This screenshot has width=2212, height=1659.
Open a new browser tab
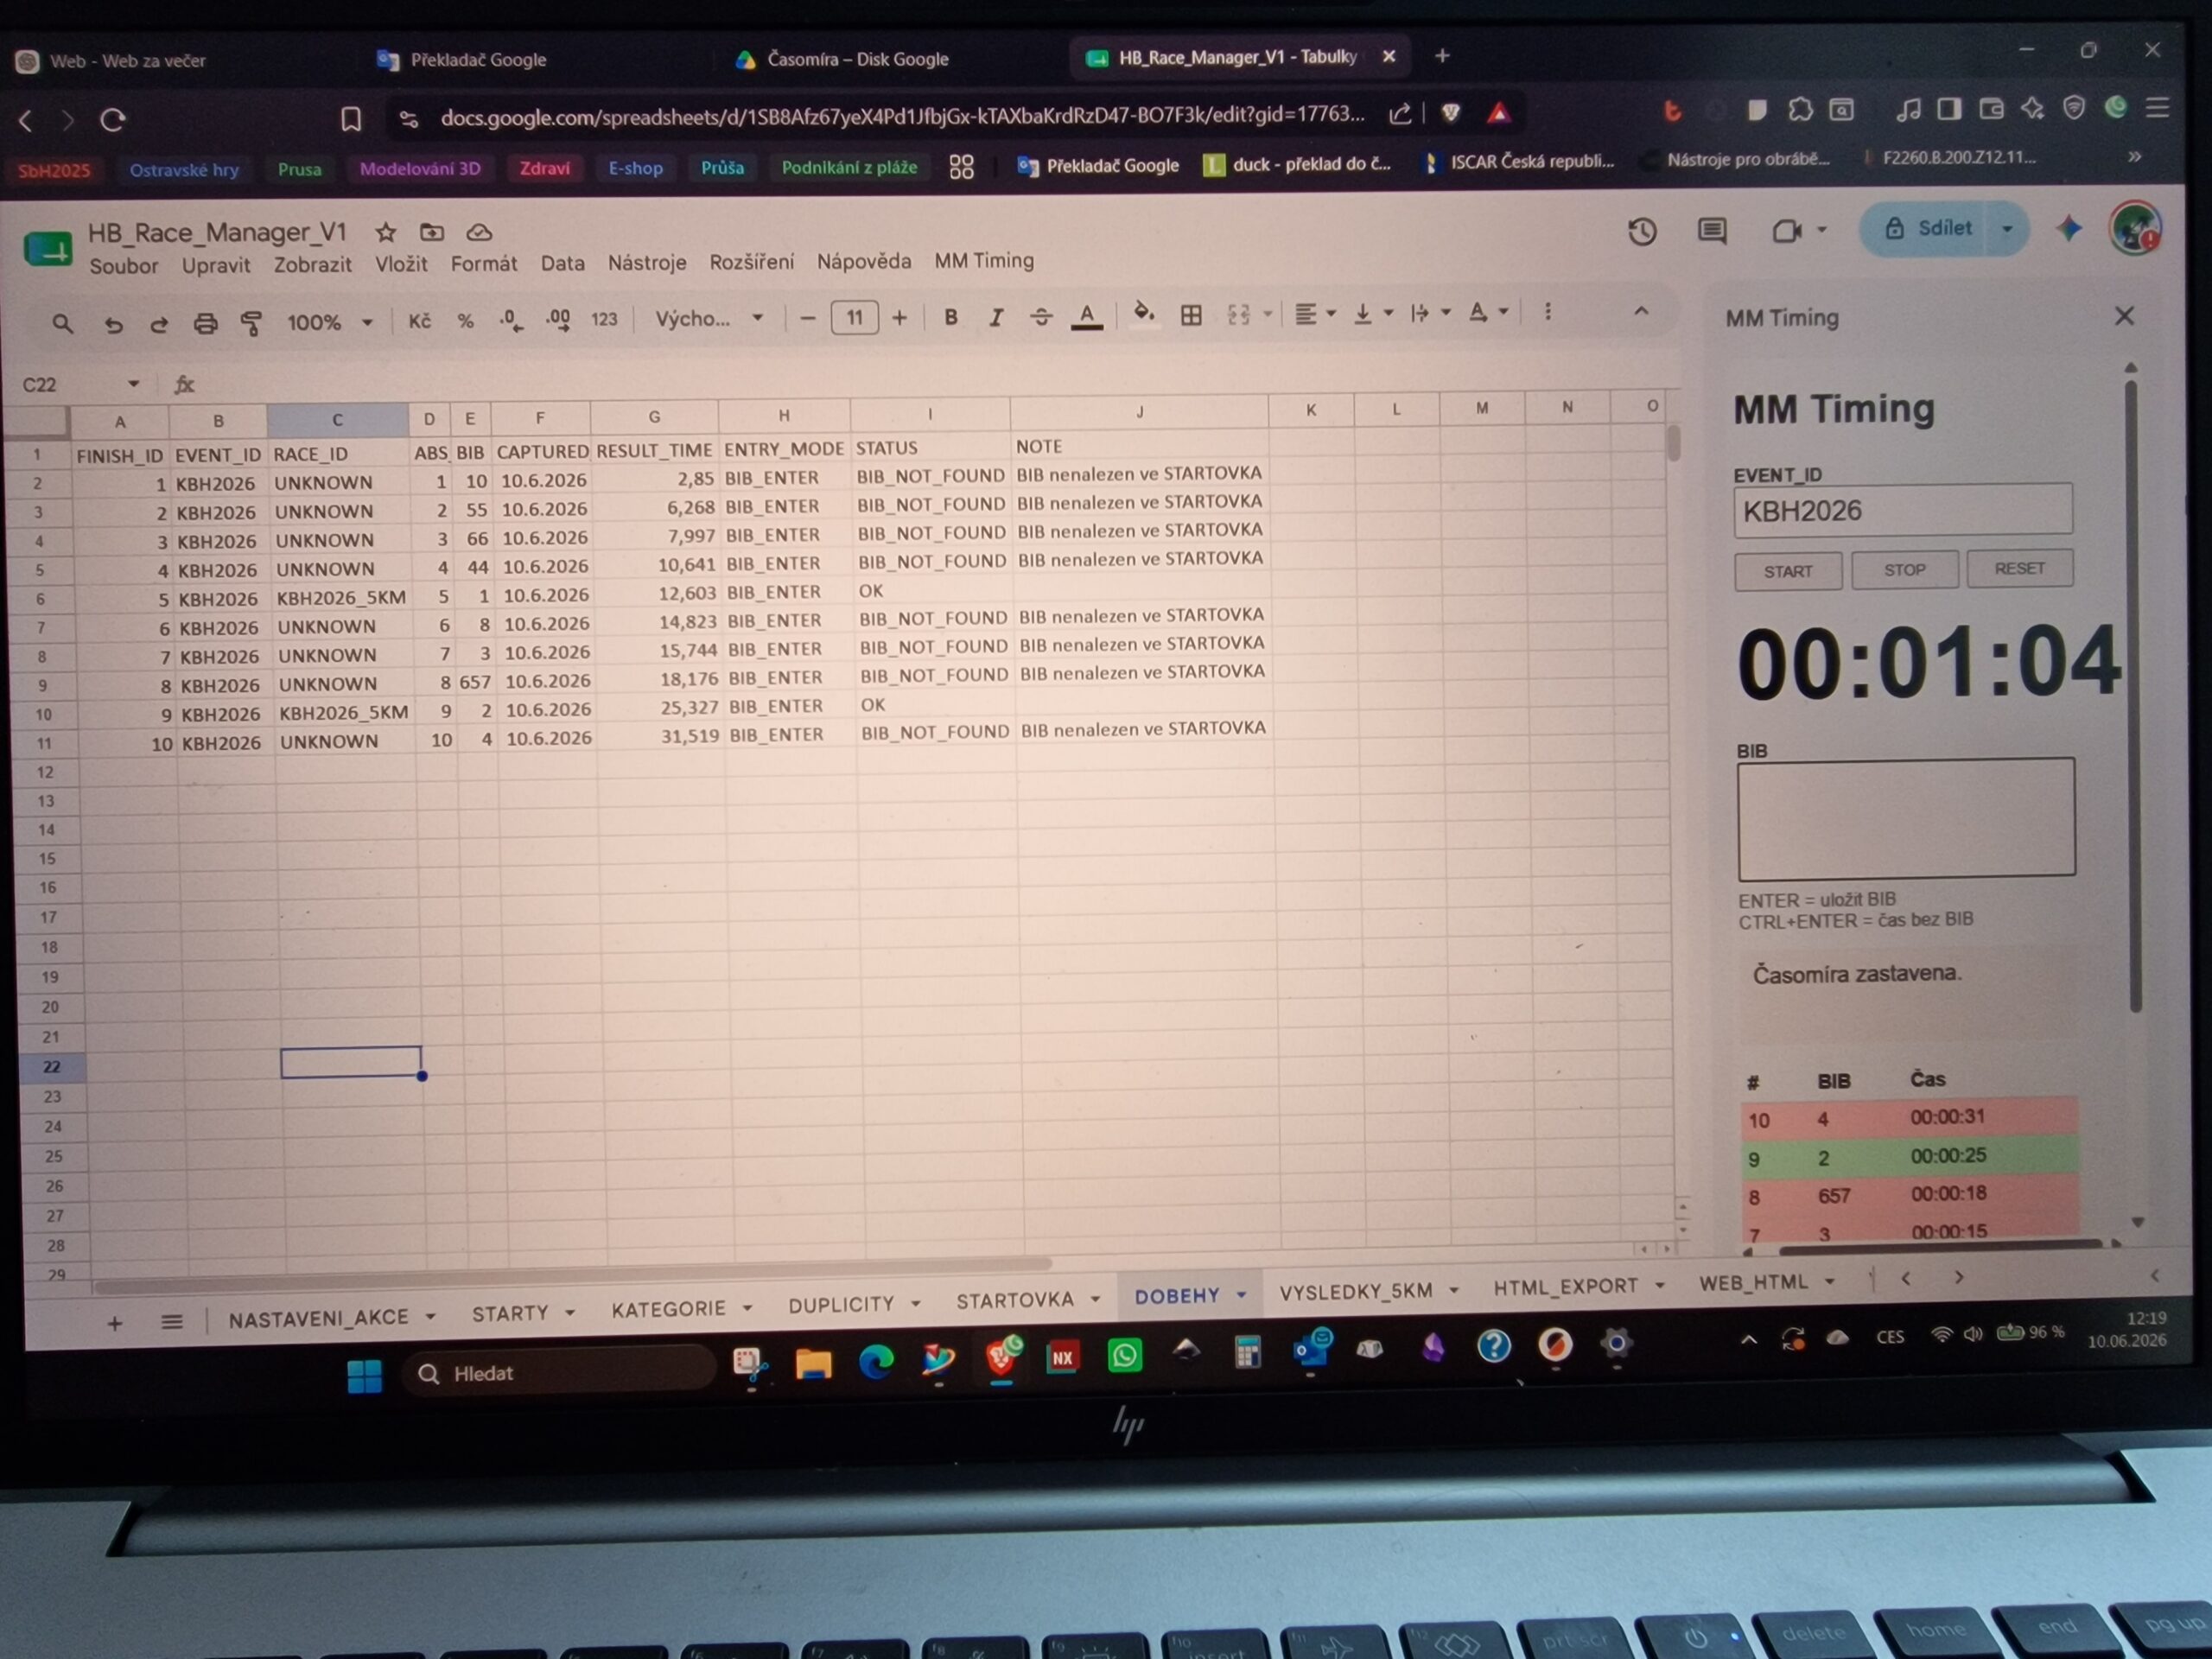coord(1441,56)
